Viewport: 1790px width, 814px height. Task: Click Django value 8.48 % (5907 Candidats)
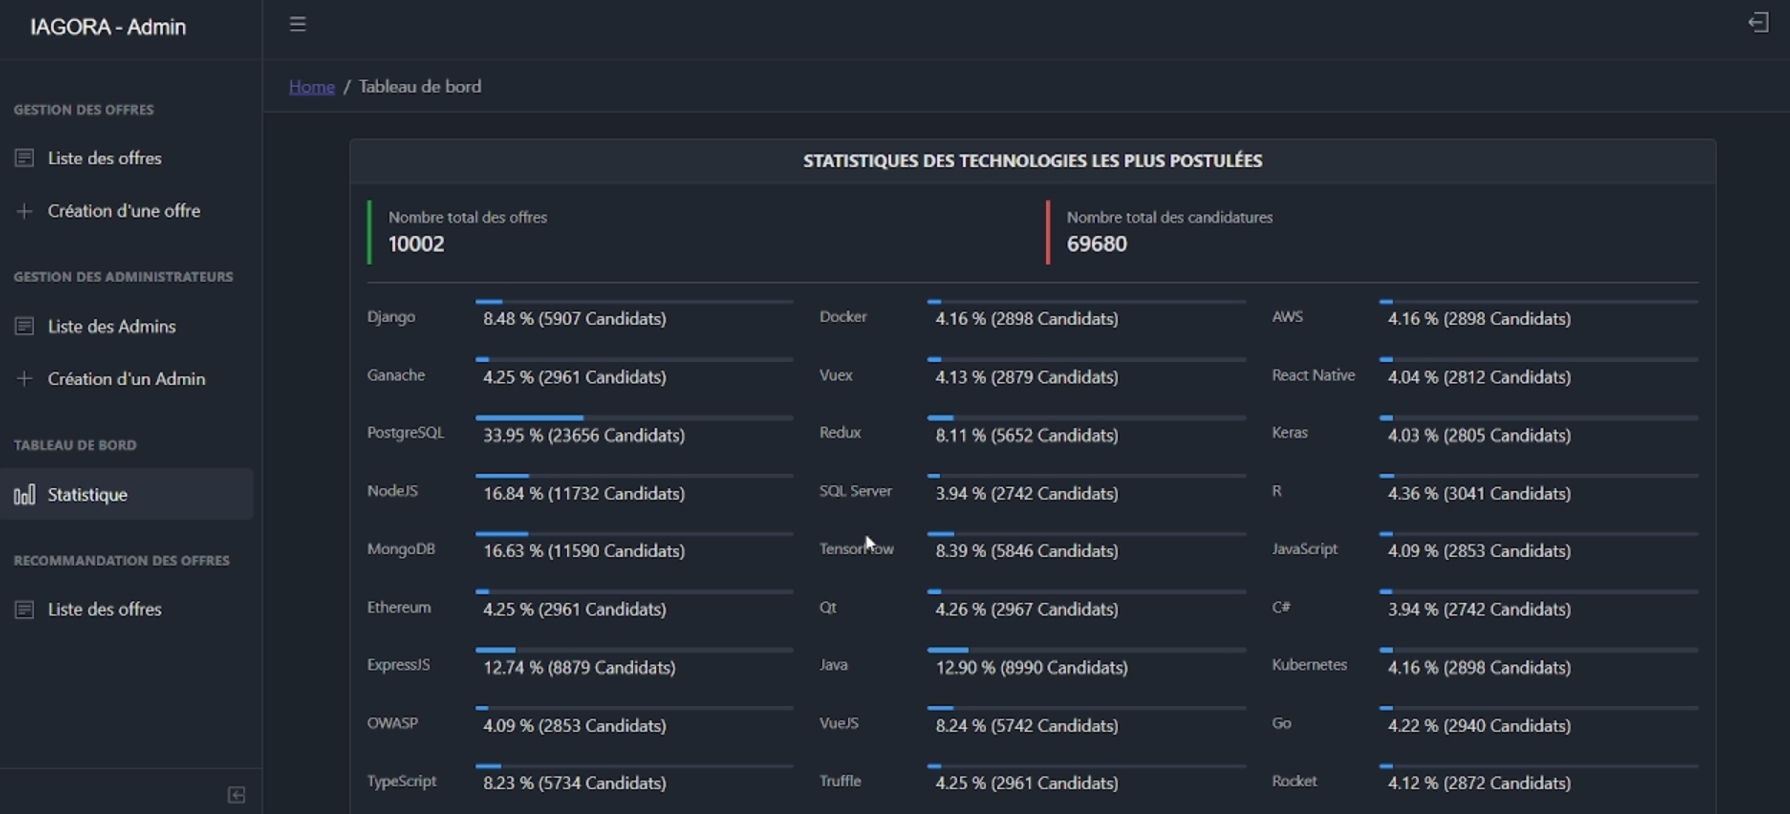pyautogui.click(x=575, y=319)
